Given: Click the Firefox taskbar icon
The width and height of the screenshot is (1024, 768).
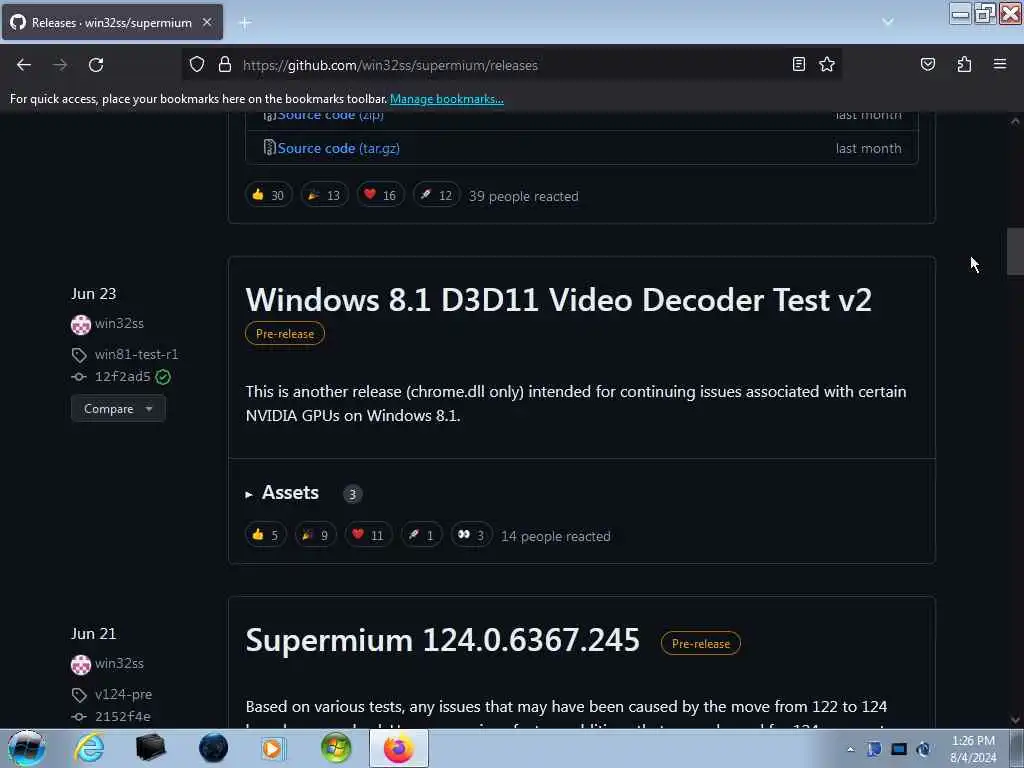Looking at the screenshot, I should click(x=398, y=748).
